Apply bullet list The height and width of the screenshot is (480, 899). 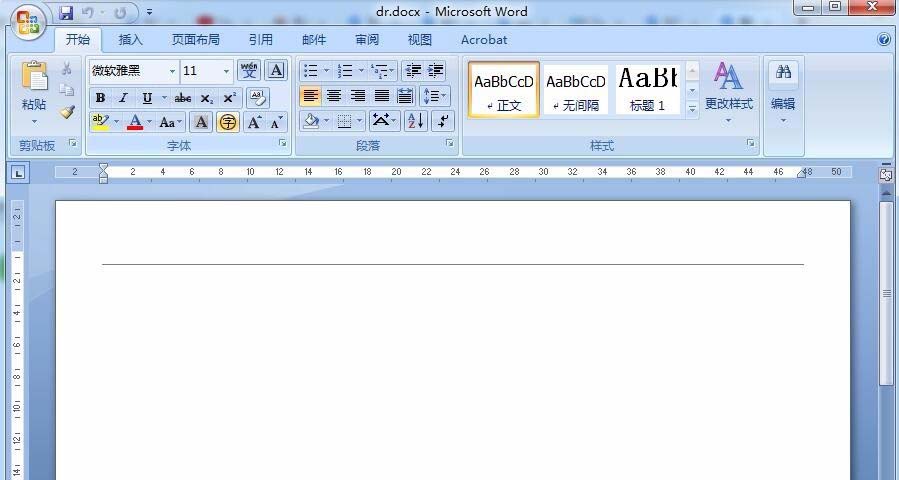pyautogui.click(x=310, y=71)
